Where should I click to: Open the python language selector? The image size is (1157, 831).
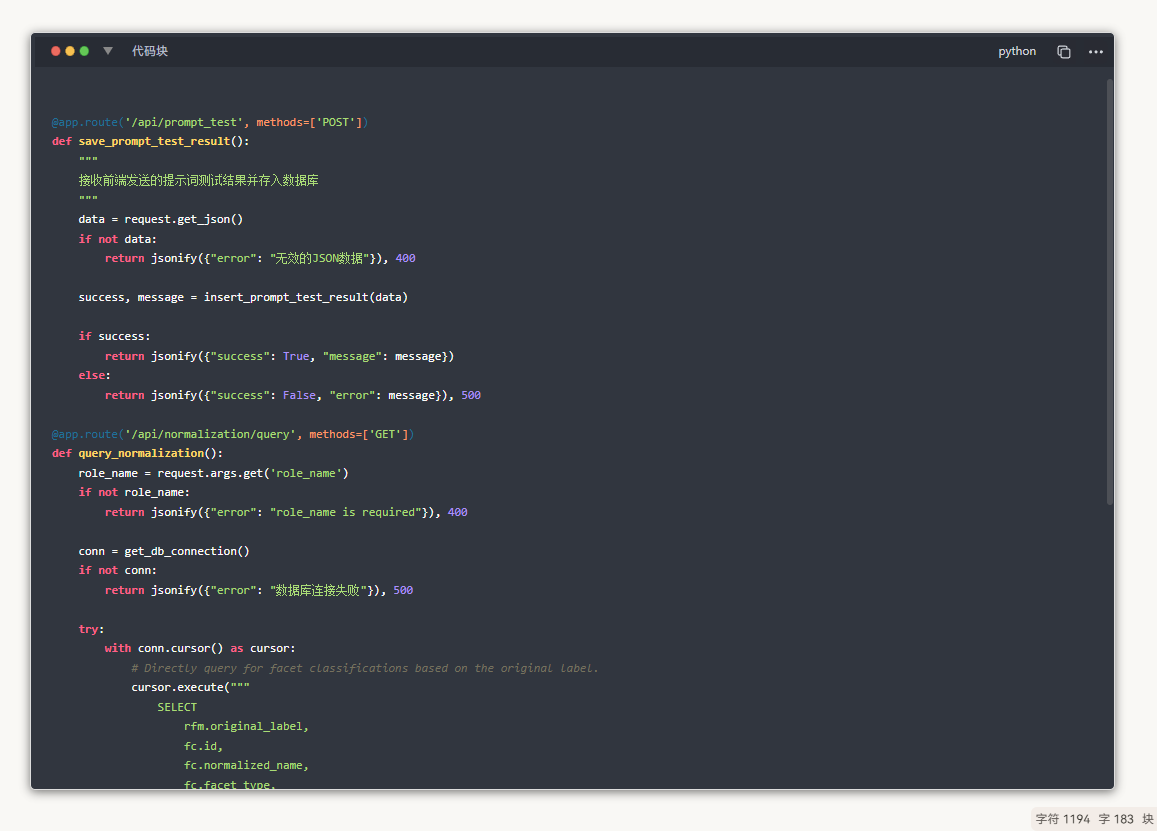pos(1017,52)
